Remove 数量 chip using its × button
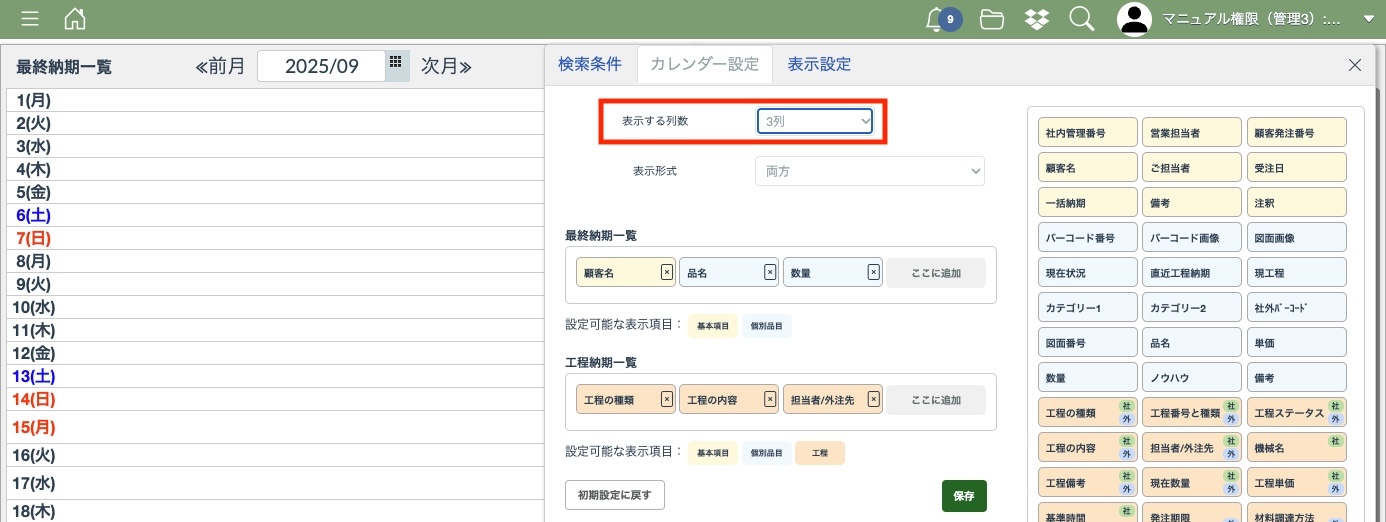The image size is (1386, 522). click(x=873, y=272)
